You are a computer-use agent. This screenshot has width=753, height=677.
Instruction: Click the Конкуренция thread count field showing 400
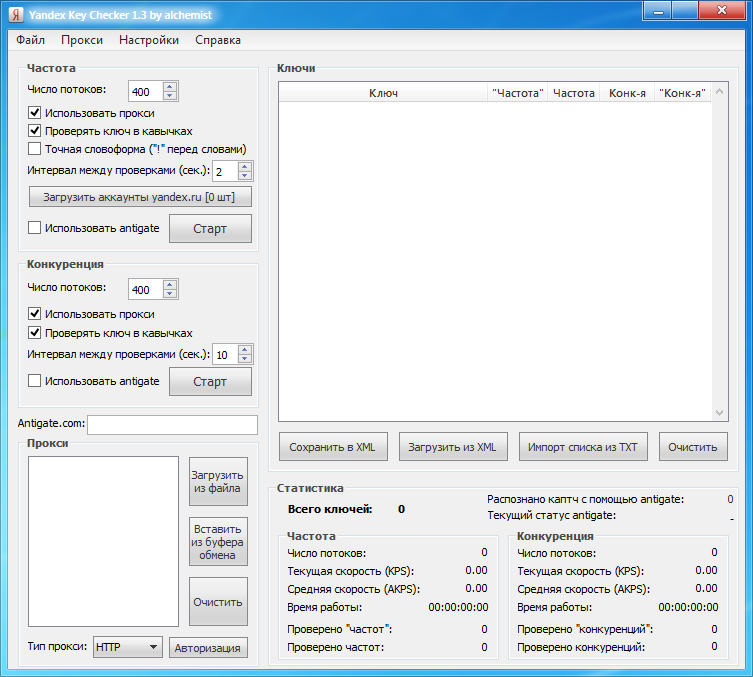[x=146, y=290]
